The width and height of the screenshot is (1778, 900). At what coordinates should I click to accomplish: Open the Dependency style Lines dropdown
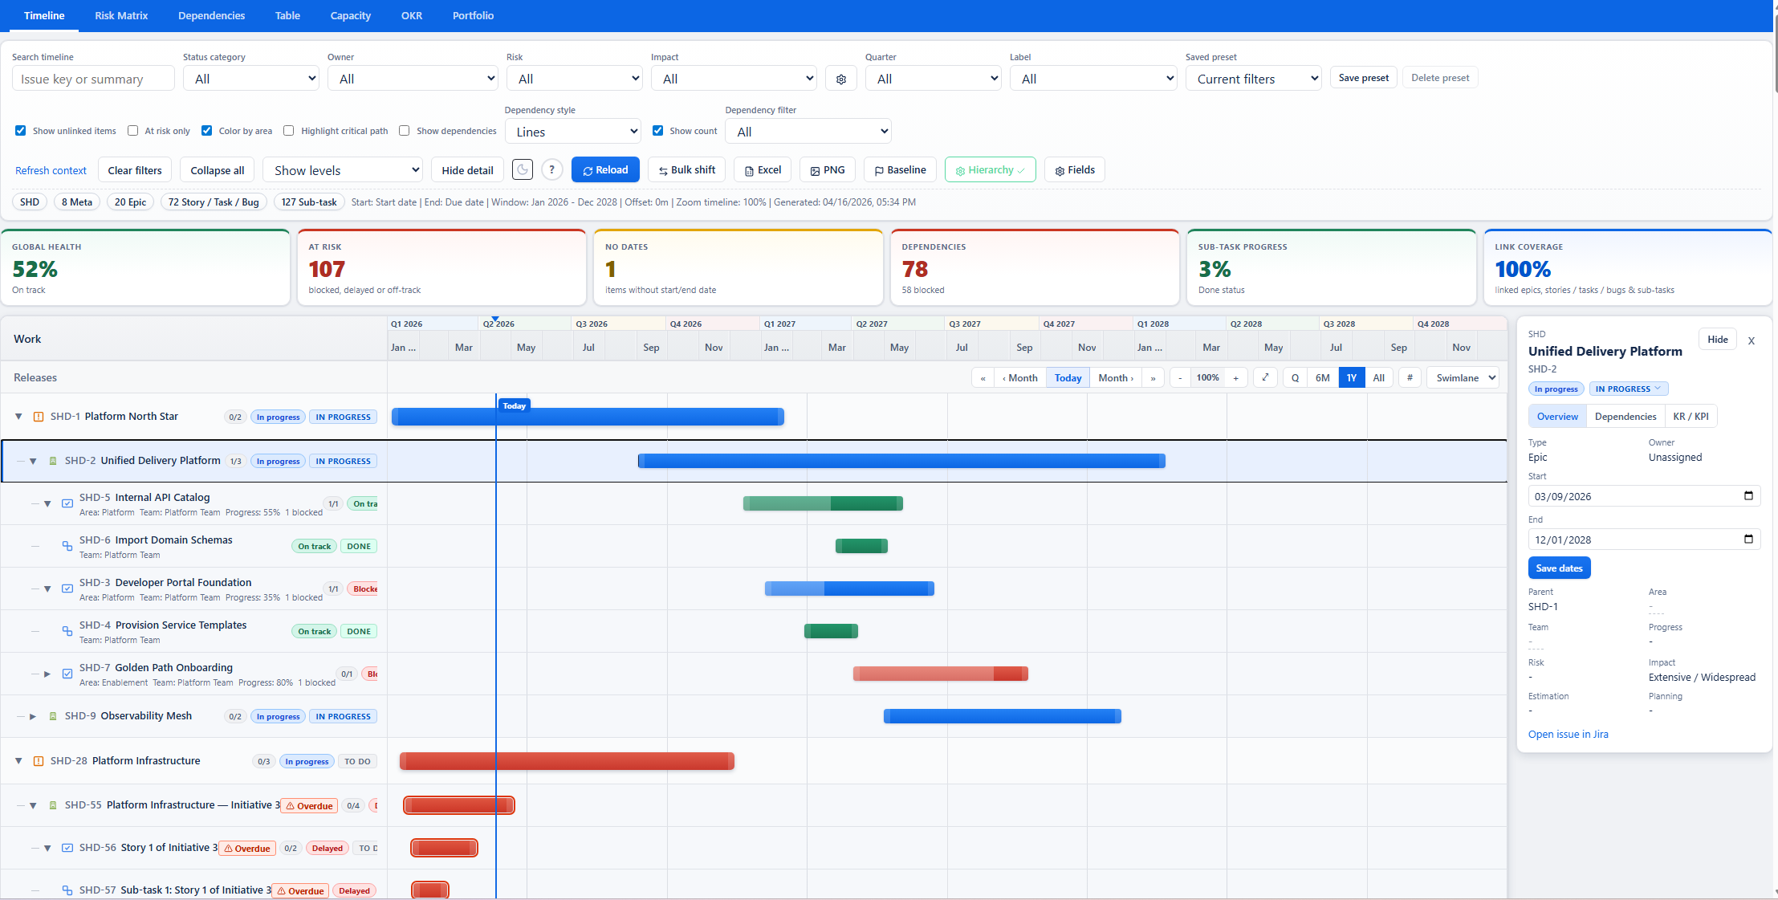point(572,131)
